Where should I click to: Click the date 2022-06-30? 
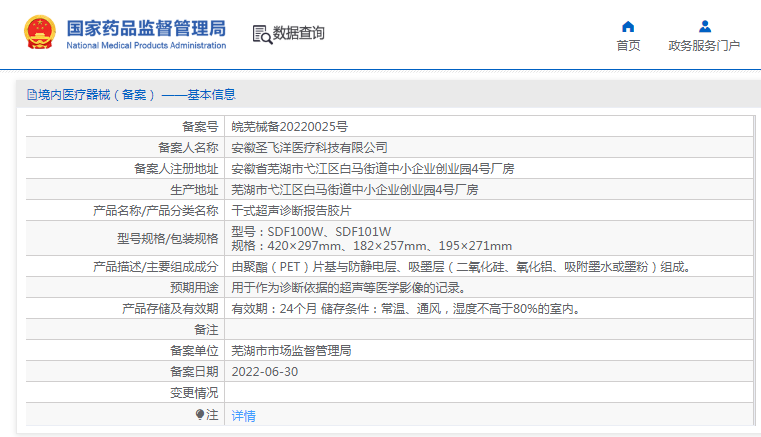click(265, 372)
